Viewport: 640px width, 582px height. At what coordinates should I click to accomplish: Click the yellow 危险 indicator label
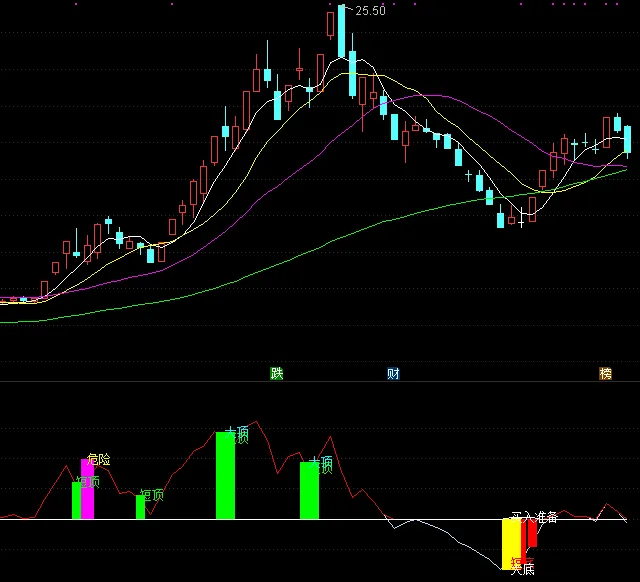pos(98,460)
